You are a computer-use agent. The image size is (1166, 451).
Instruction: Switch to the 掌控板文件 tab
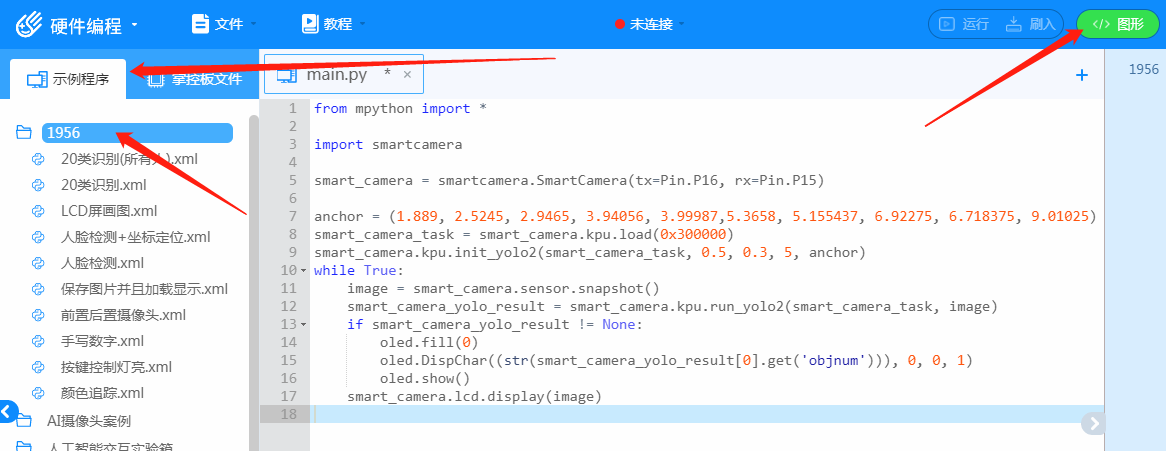pos(194,79)
